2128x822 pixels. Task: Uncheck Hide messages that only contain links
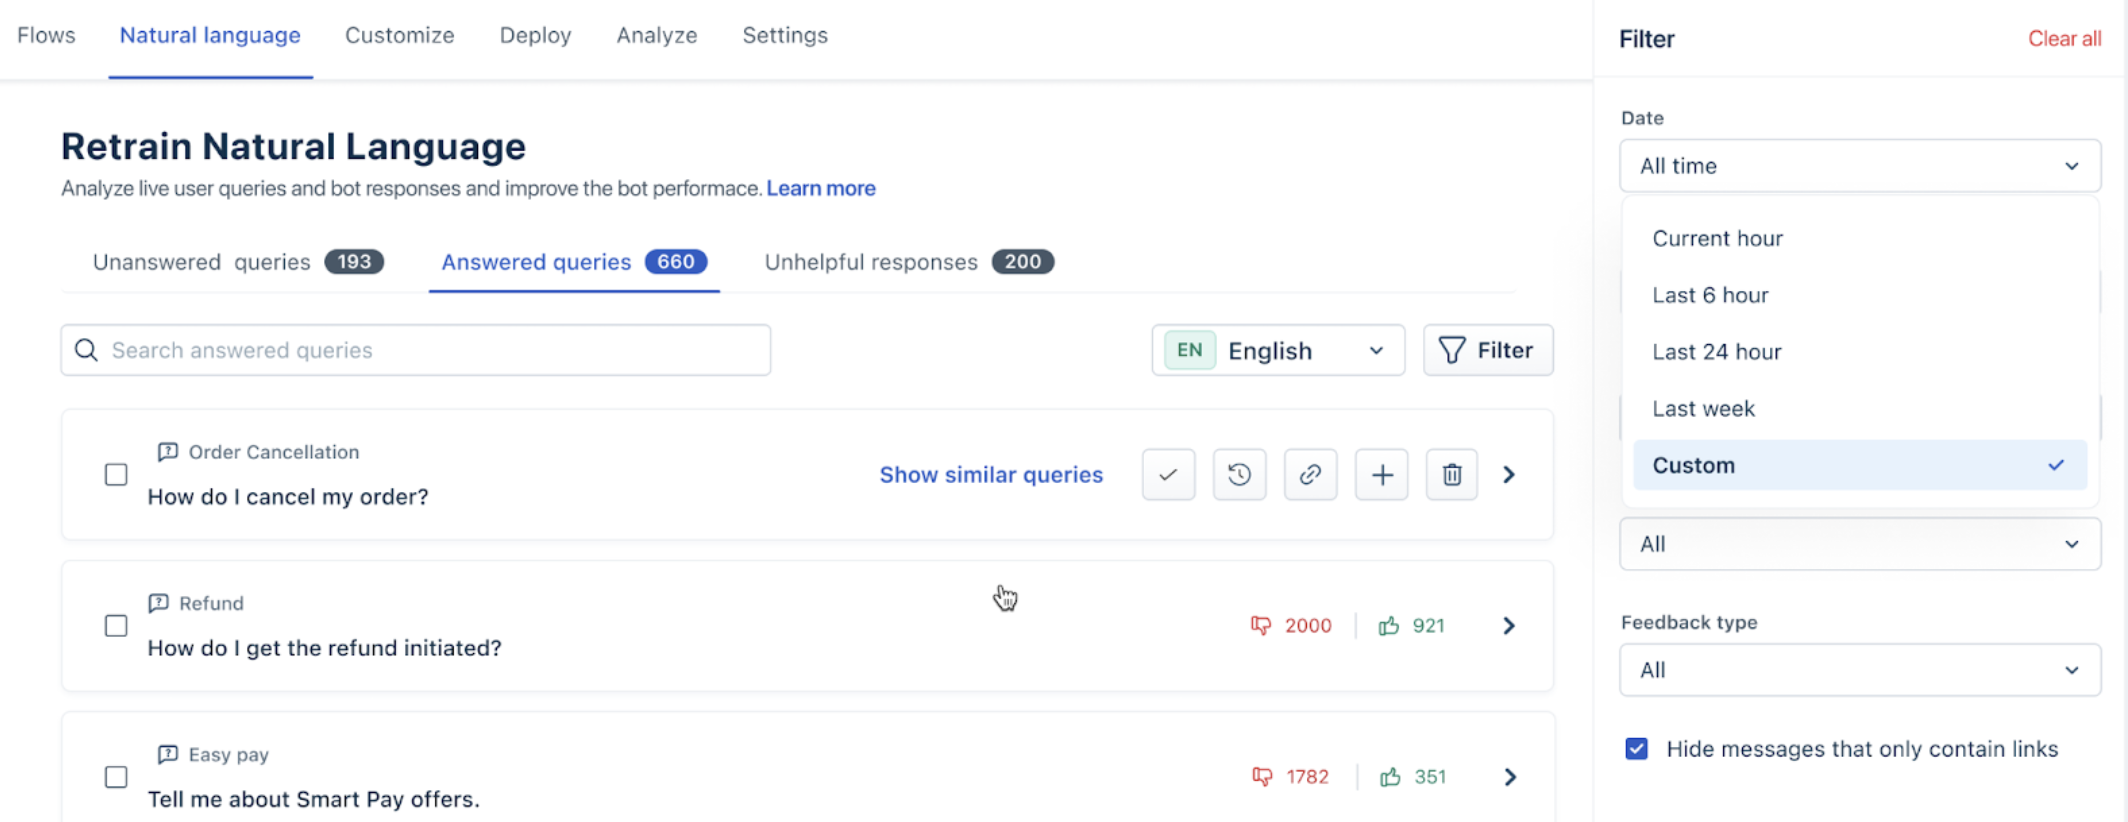[1636, 749]
